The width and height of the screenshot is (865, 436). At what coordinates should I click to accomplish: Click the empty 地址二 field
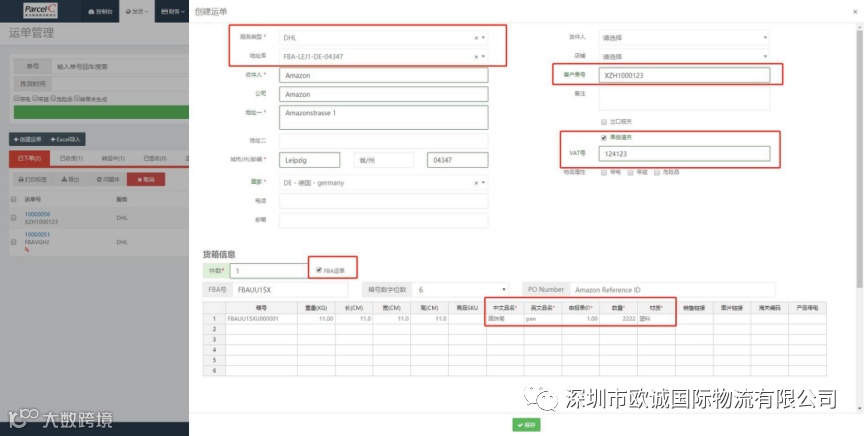coord(383,141)
